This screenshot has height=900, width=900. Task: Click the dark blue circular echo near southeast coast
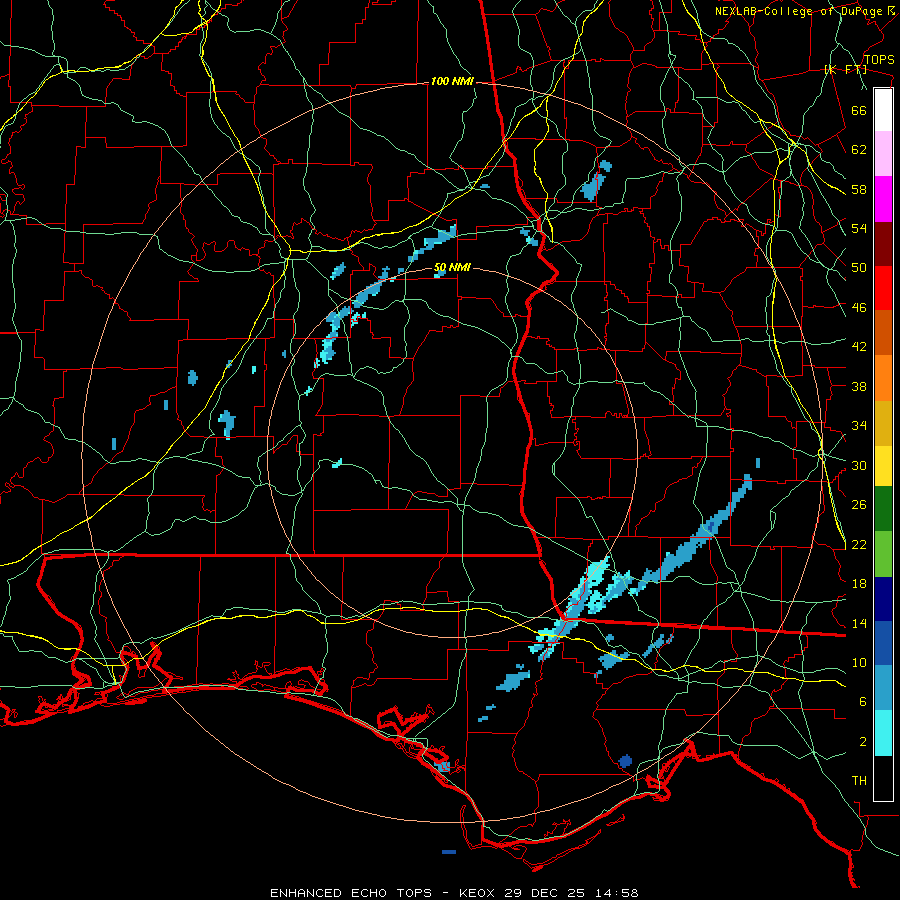coord(625,761)
